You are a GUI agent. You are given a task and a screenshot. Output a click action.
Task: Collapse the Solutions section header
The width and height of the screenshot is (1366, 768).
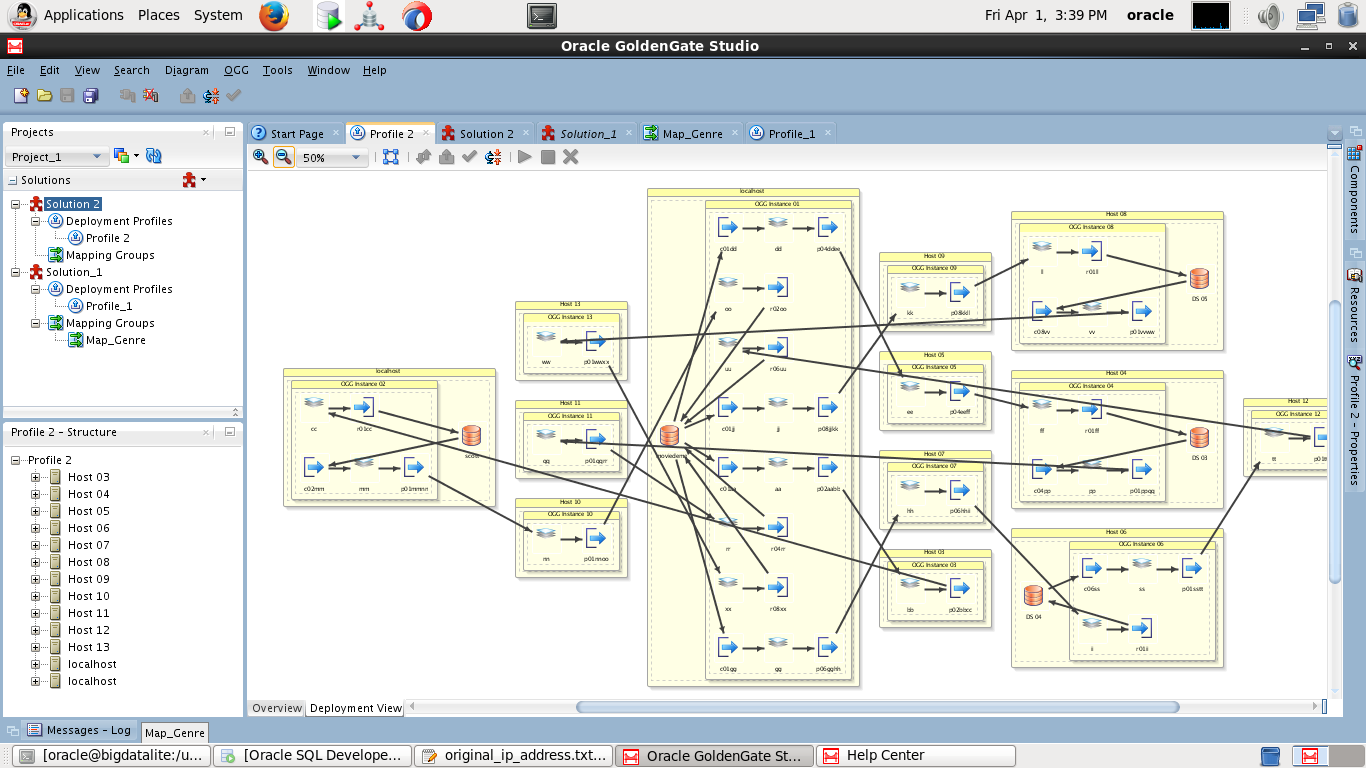[13, 181]
